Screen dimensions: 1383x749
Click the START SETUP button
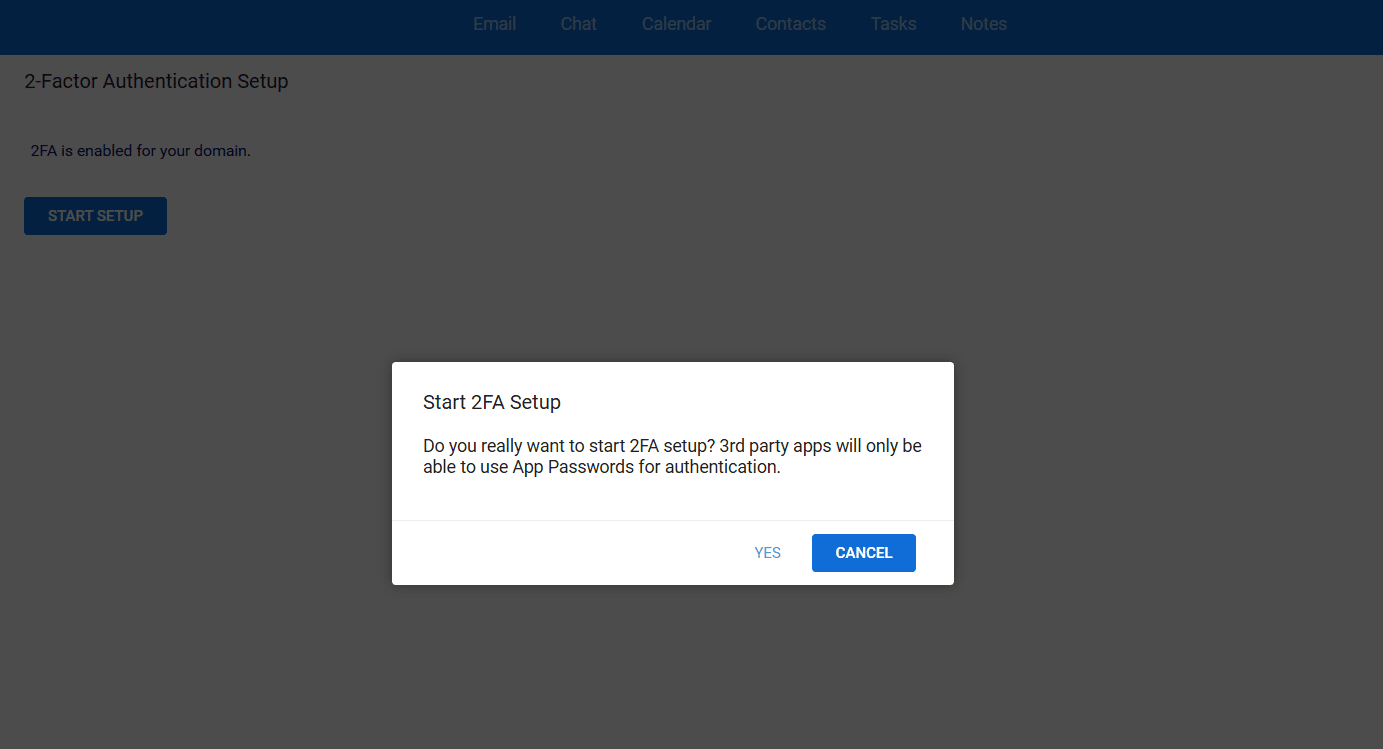pos(95,216)
